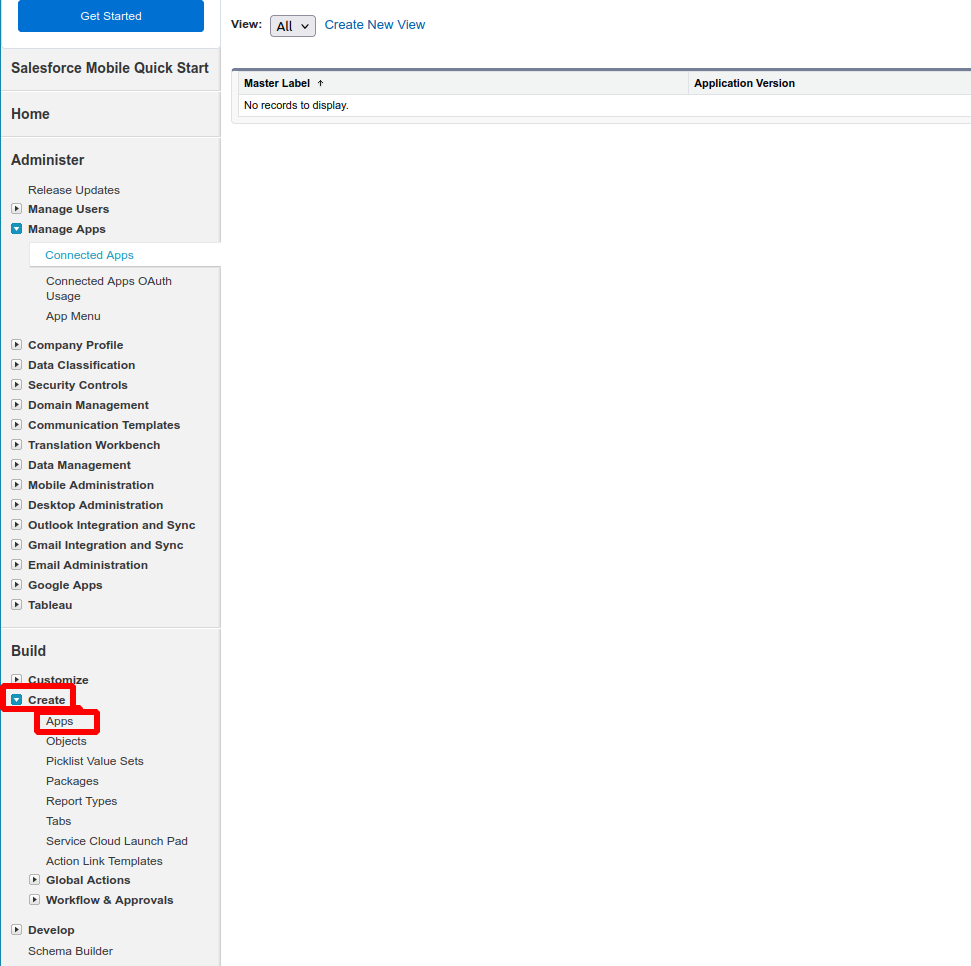Open Service Cloud Launch Pad
This screenshot has height=966, width=971.
[116, 841]
